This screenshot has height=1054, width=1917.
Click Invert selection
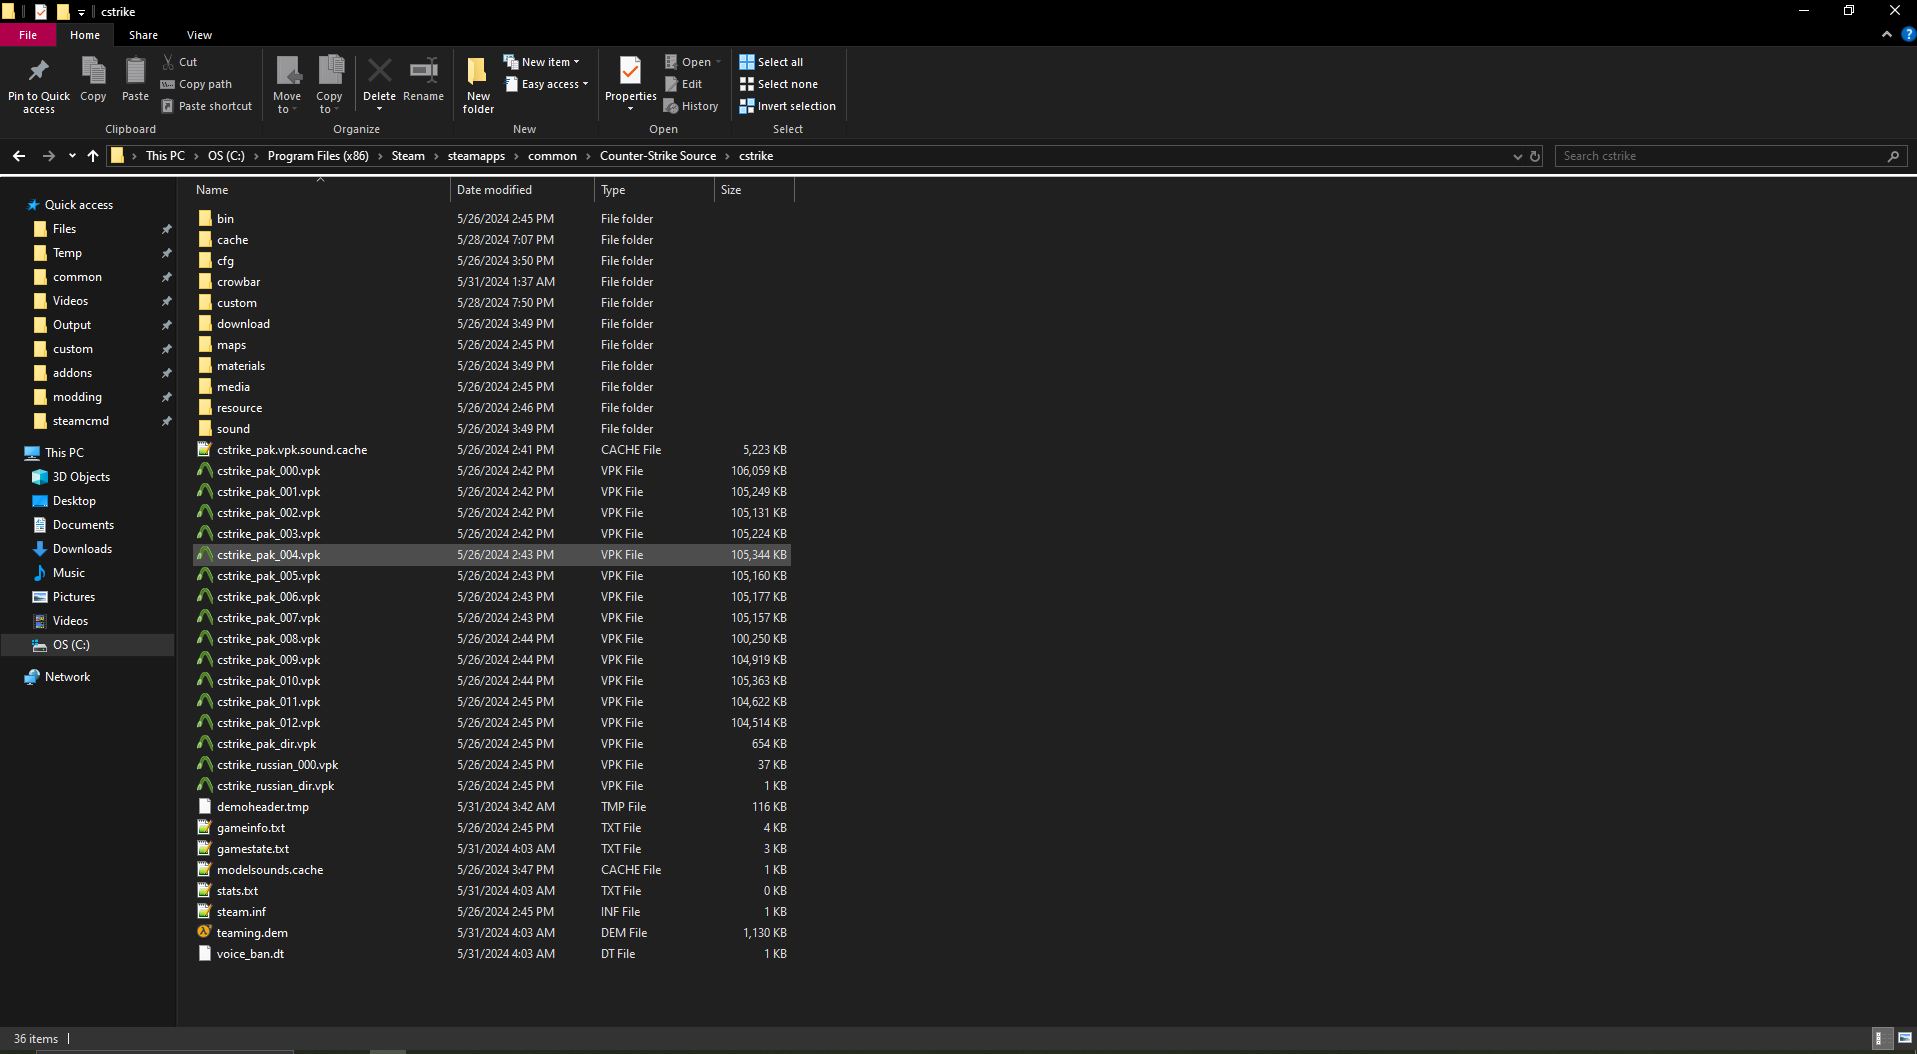tap(787, 106)
